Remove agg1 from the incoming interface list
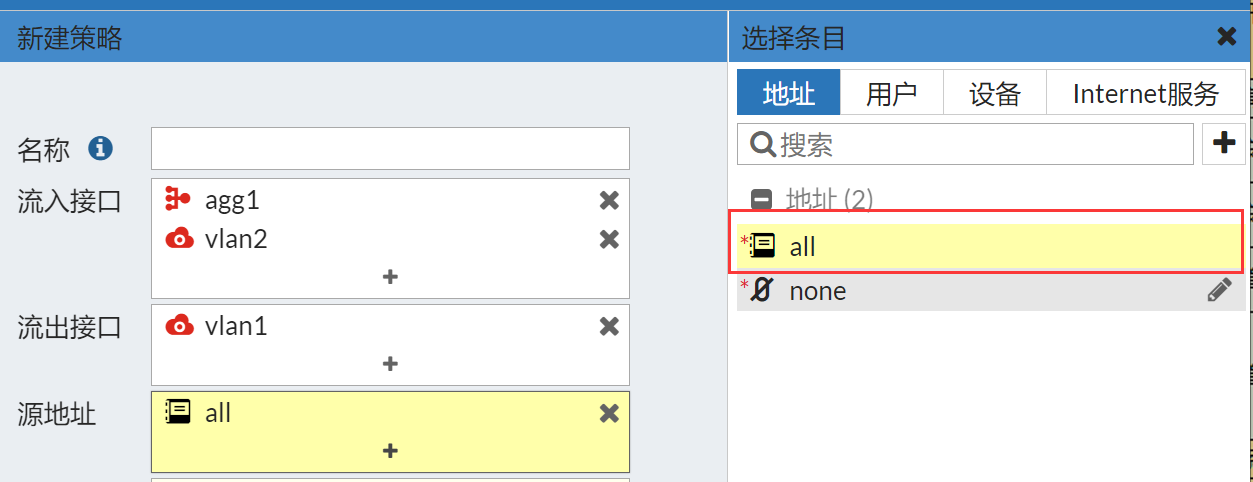The image size is (1253, 482). (609, 201)
